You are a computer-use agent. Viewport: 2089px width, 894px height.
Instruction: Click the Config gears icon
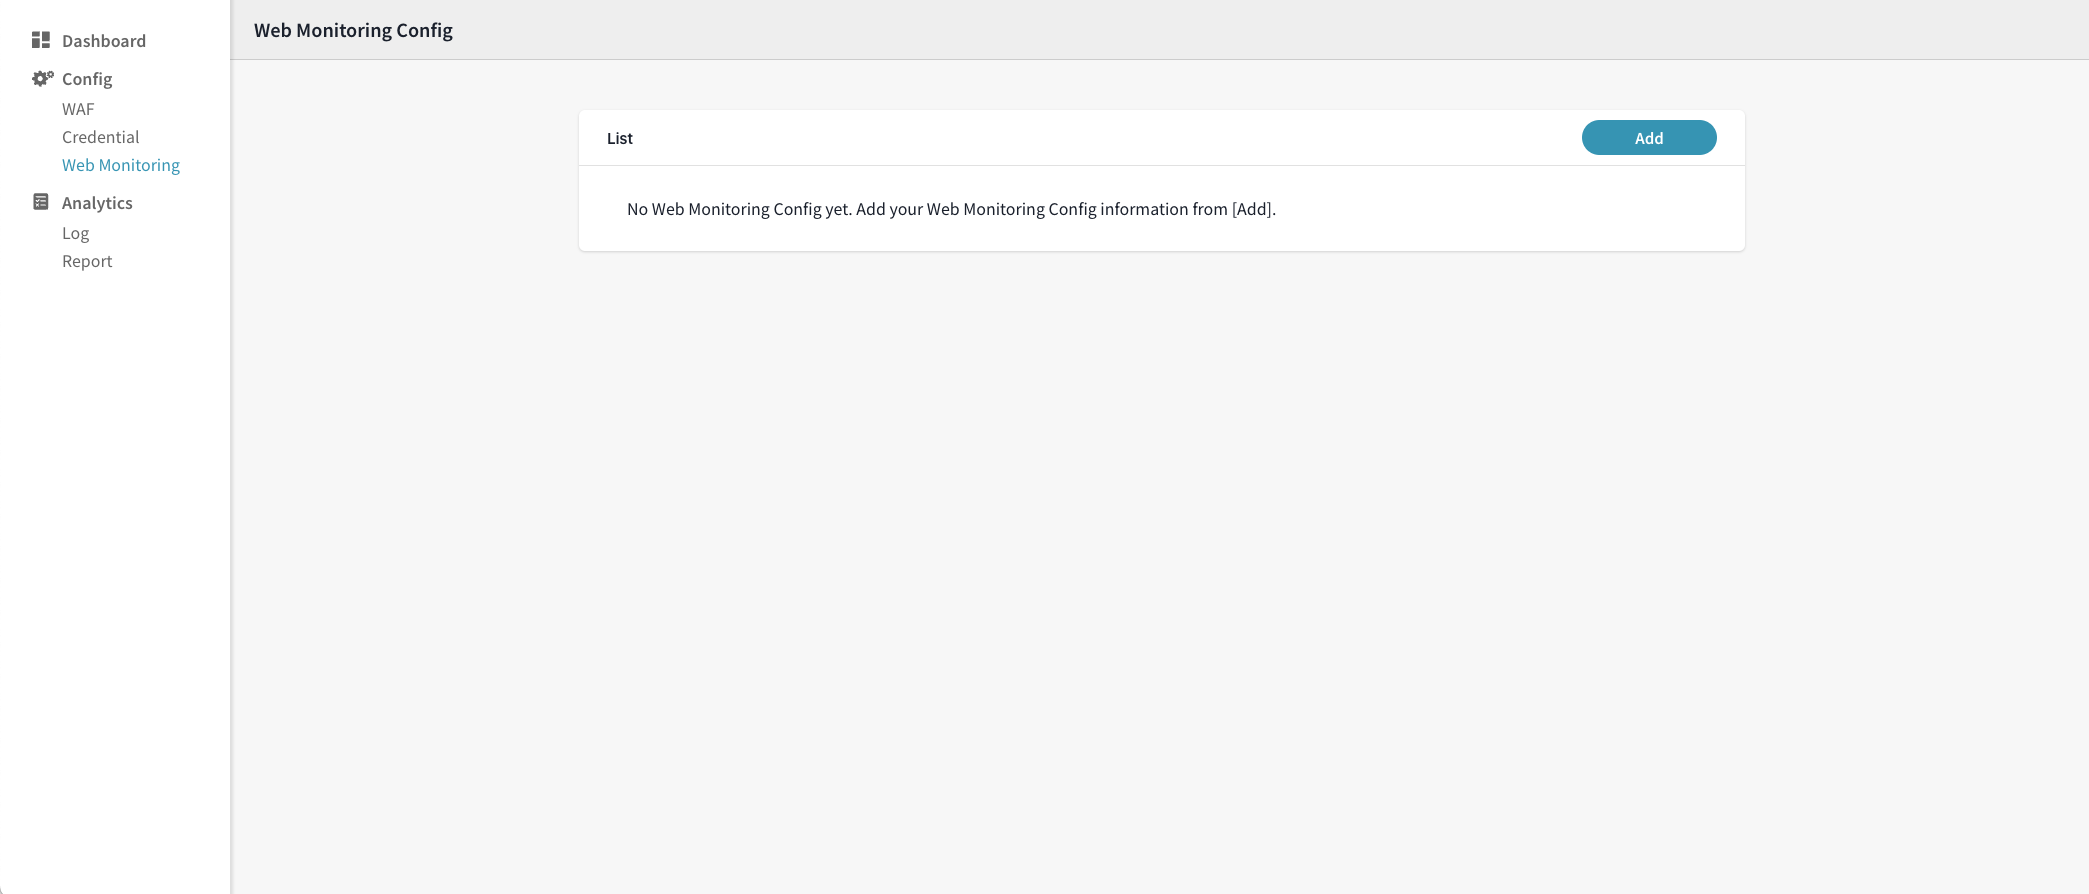(x=42, y=78)
